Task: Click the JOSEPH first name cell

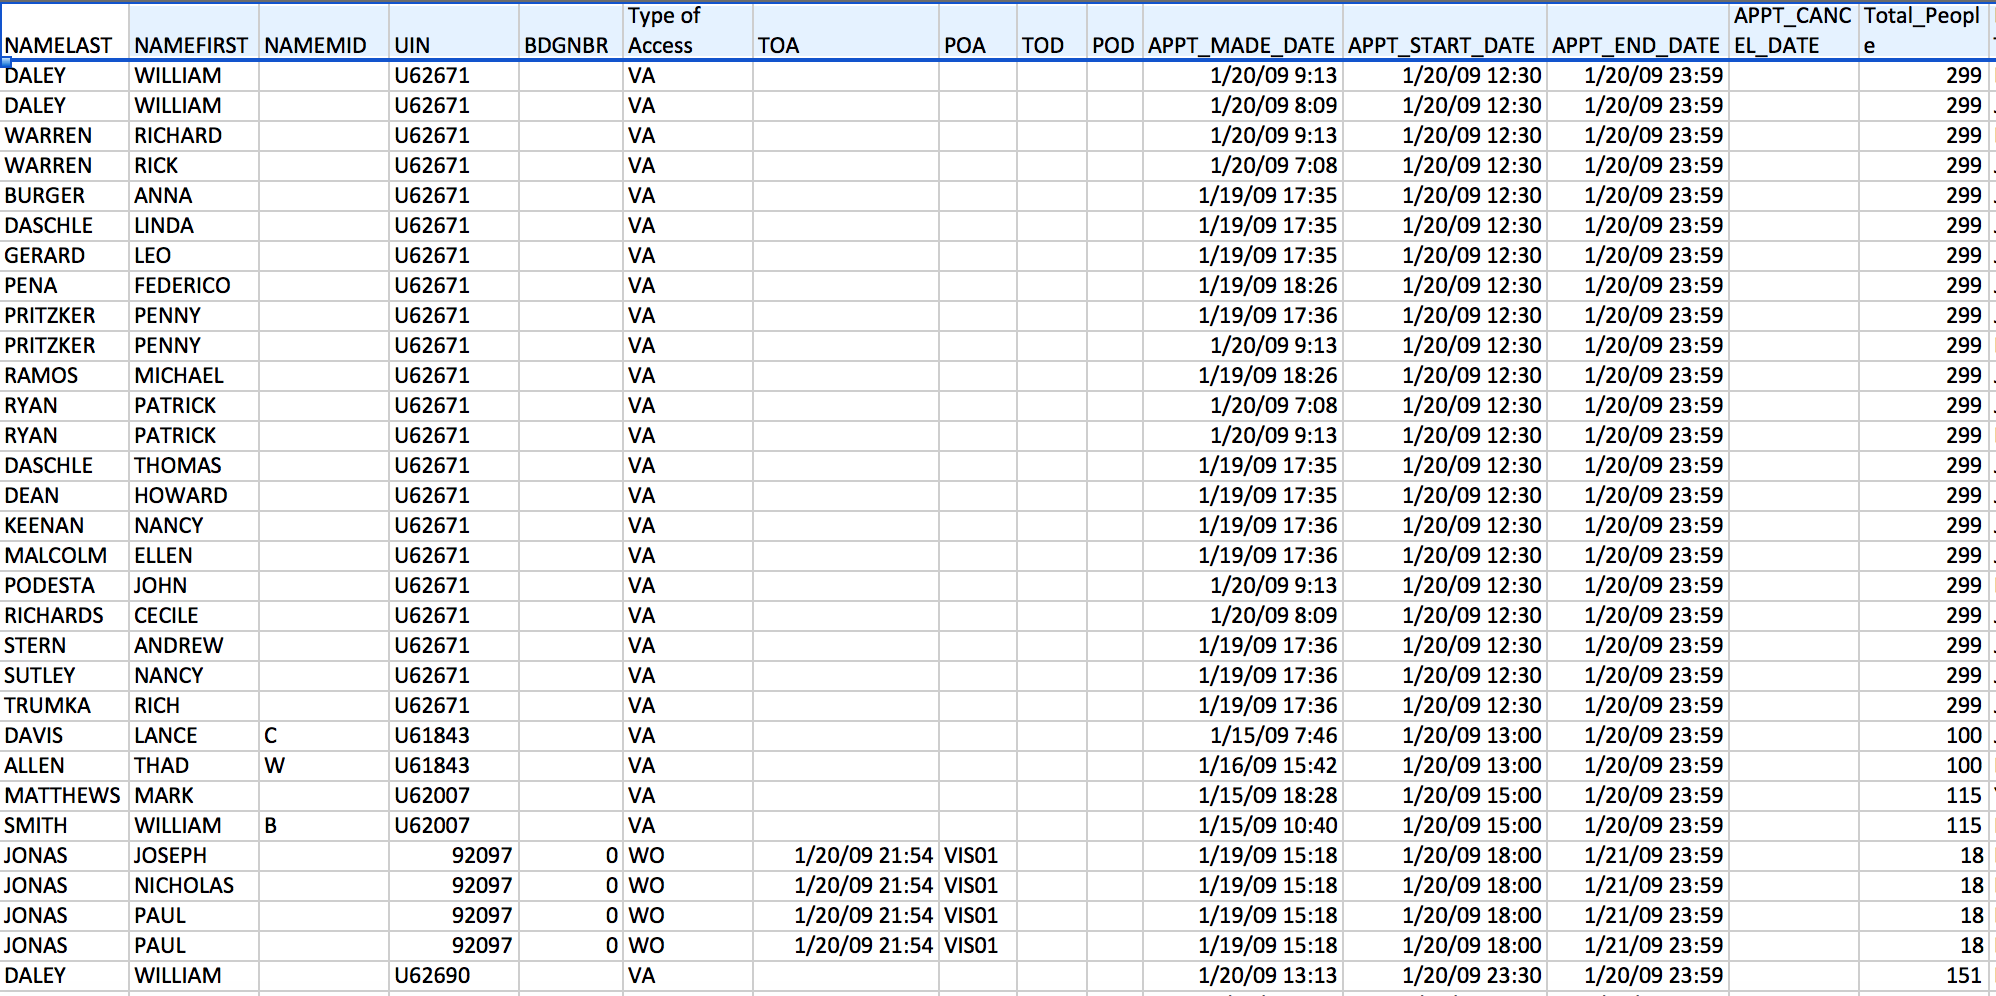Action: 194,856
